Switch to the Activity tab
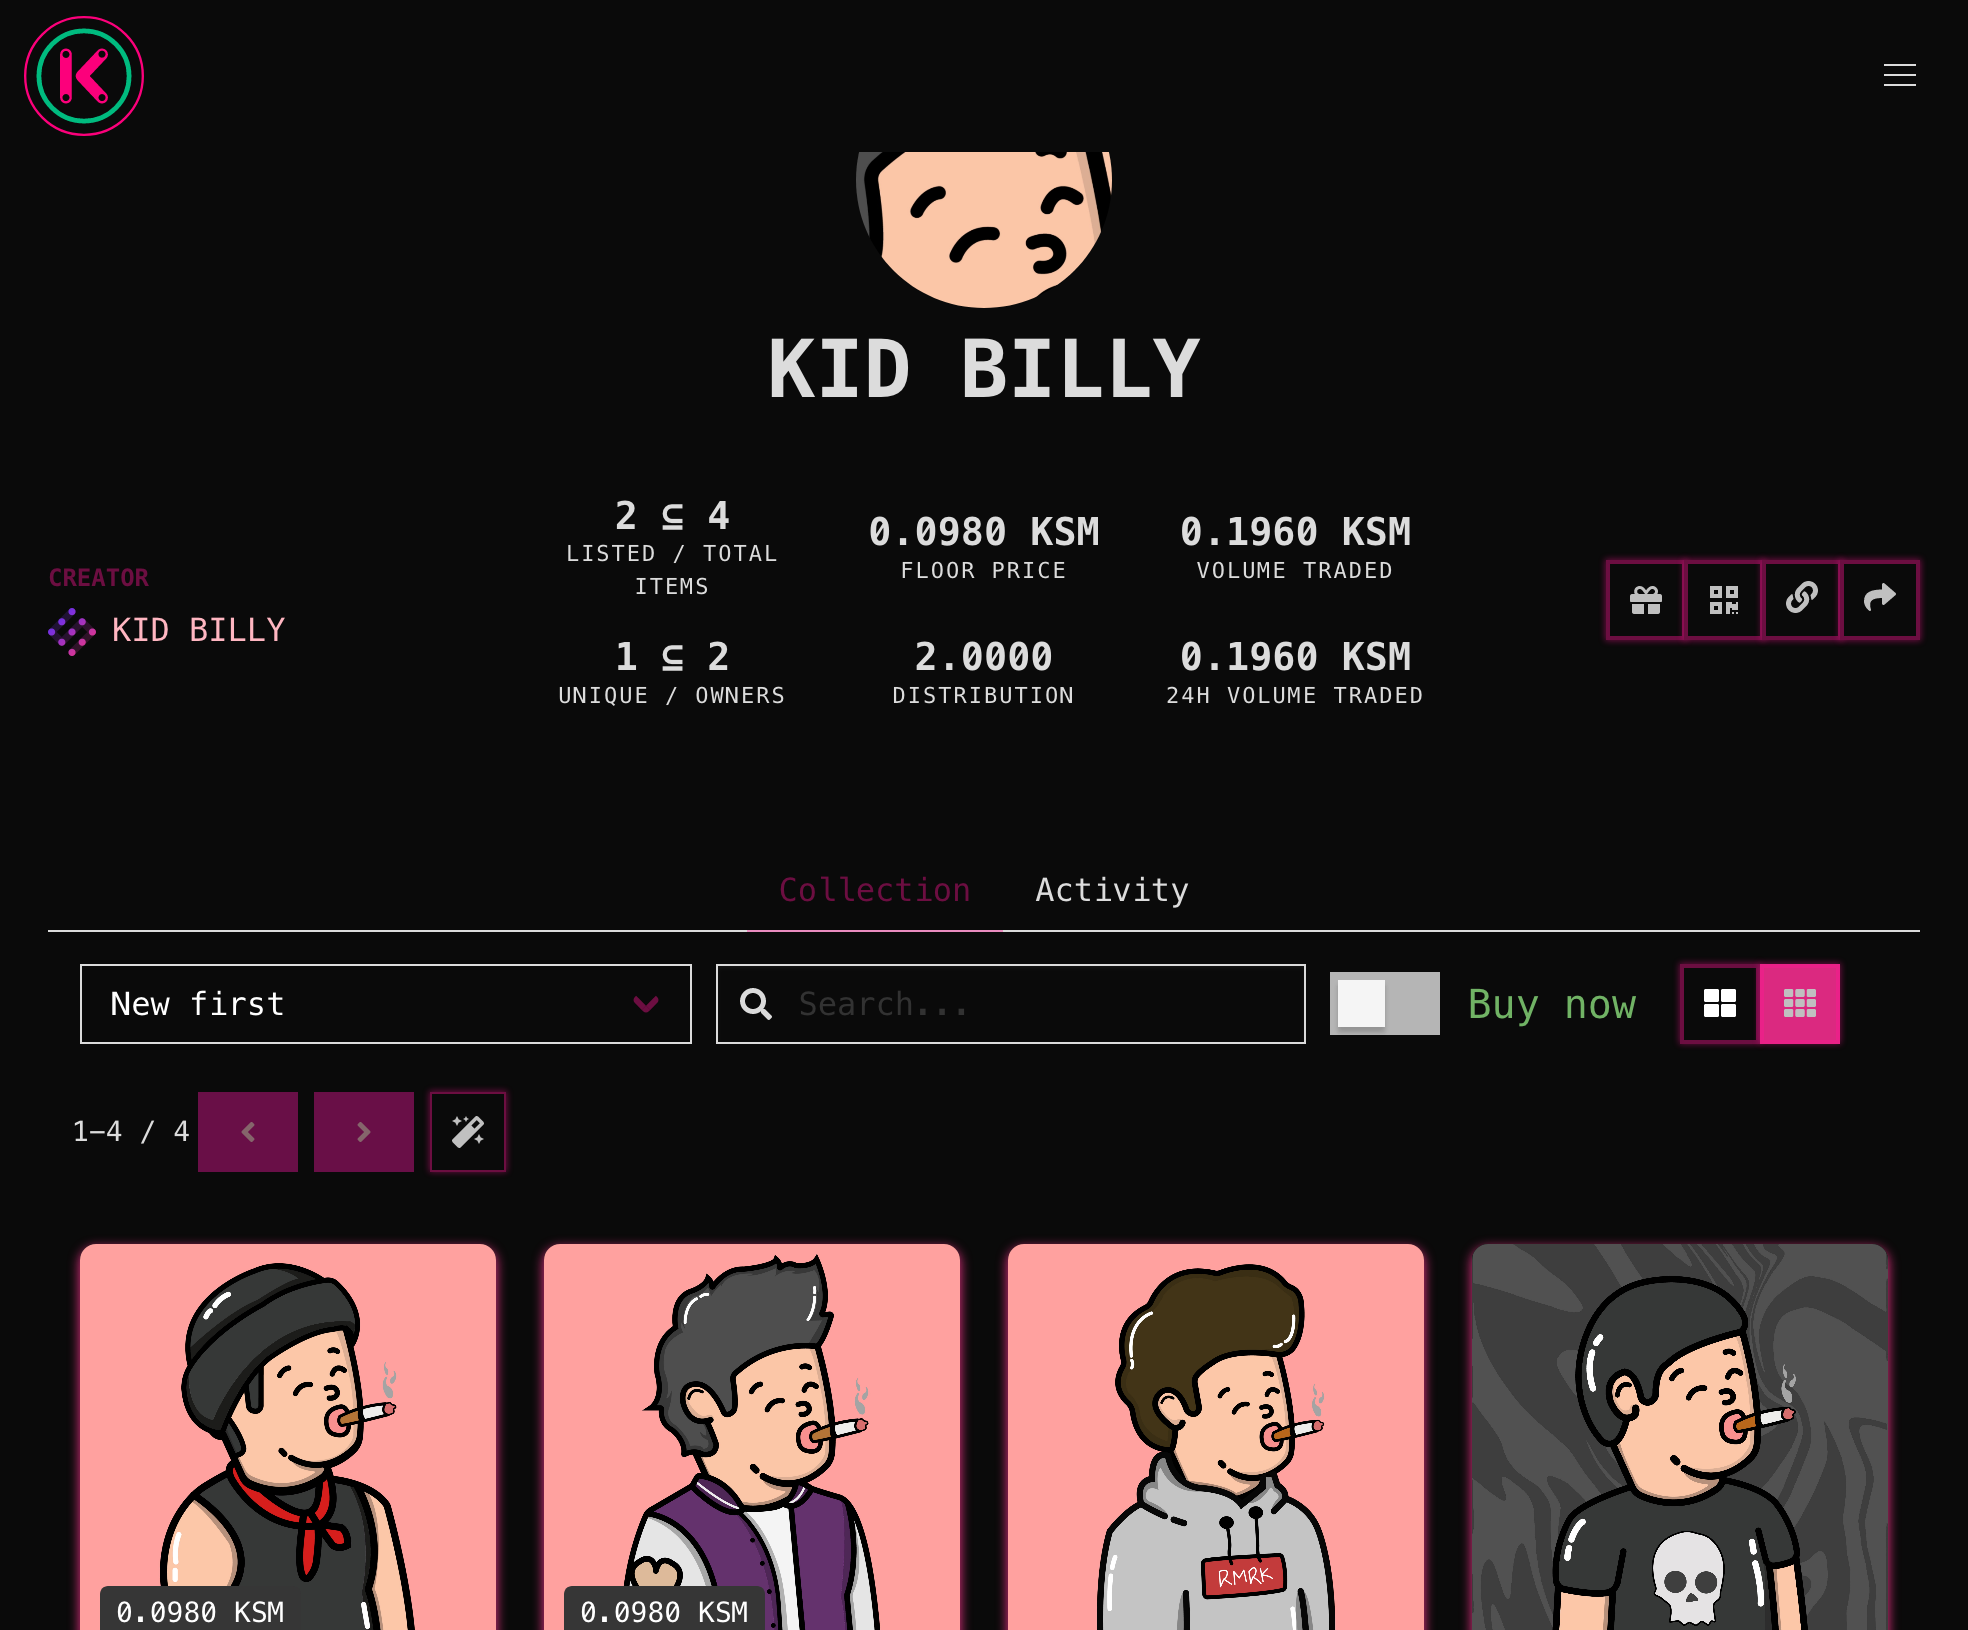Image resolution: width=1968 pixels, height=1630 pixels. [x=1112, y=890]
